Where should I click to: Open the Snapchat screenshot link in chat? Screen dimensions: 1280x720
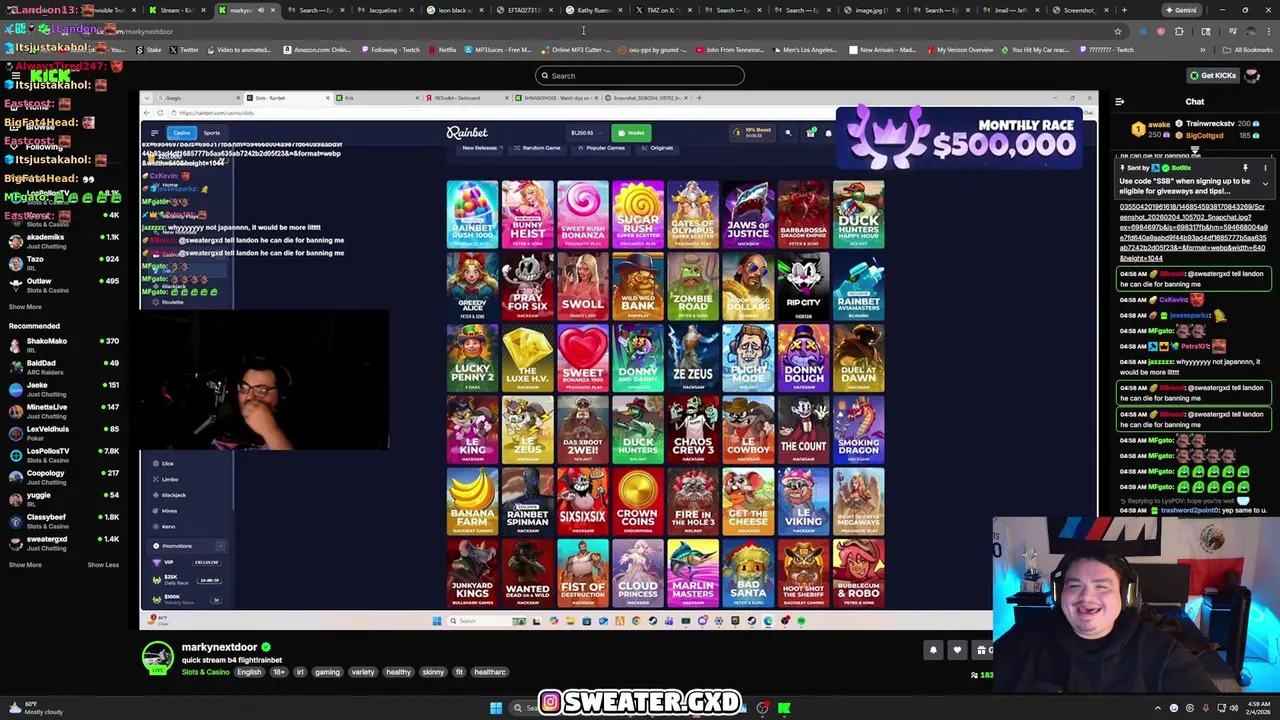click(1193, 232)
